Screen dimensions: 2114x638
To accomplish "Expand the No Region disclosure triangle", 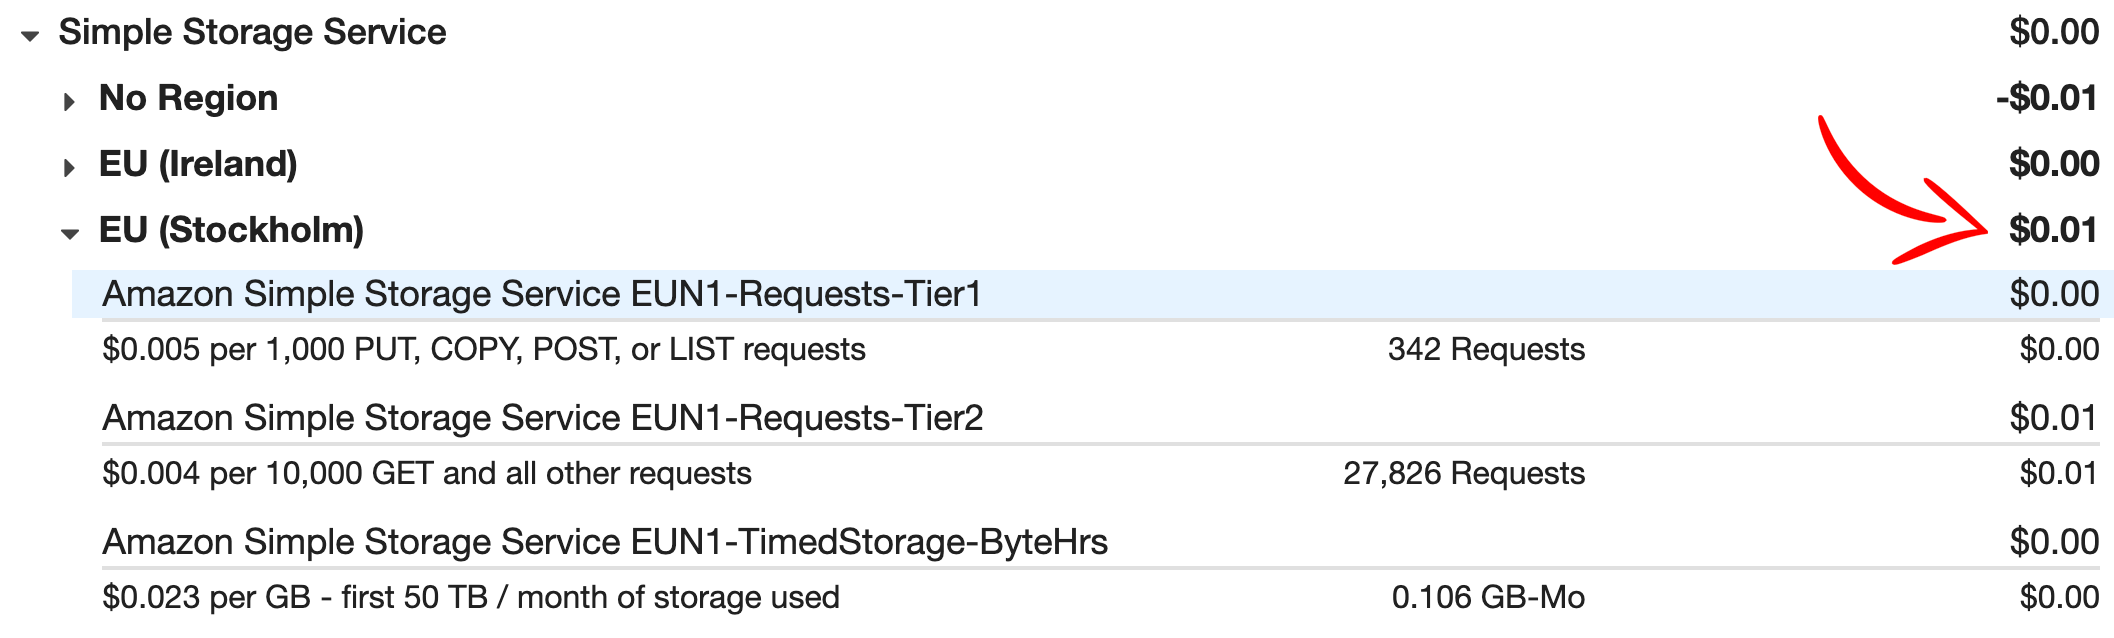I will pyautogui.click(x=69, y=101).
